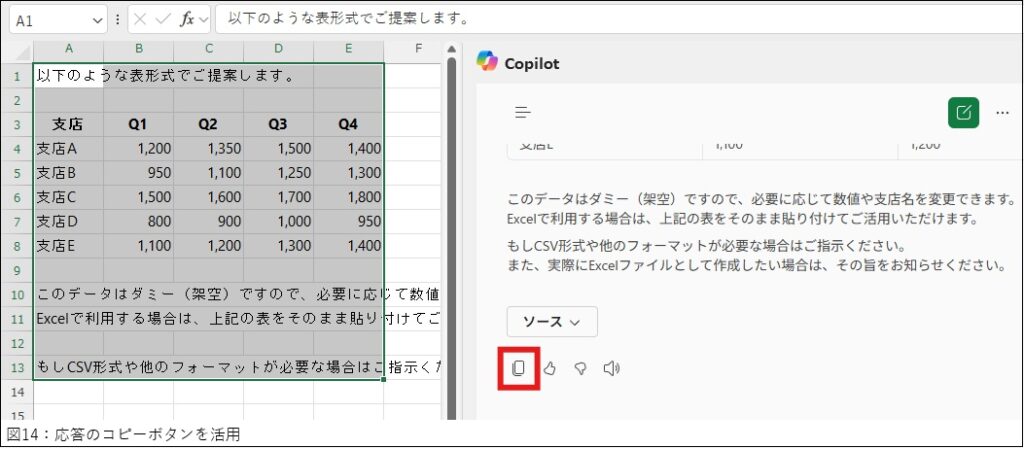
Task: Click the Name Box showing A1
Action: tap(50, 20)
